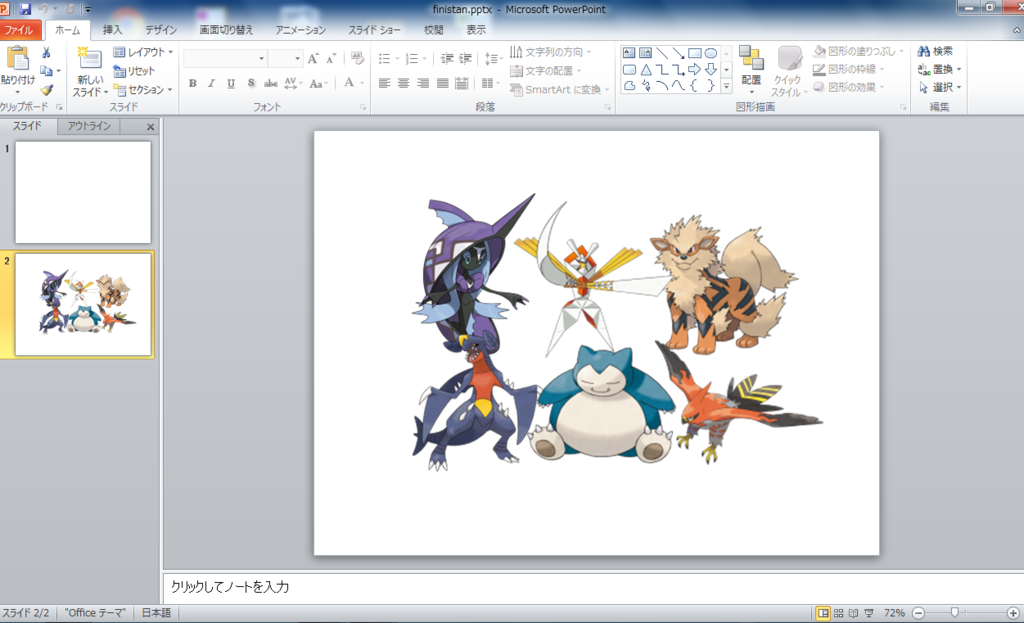Switch to Reading view icon
The width and height of the screenshot is (1024, 623).
point(854,613)
